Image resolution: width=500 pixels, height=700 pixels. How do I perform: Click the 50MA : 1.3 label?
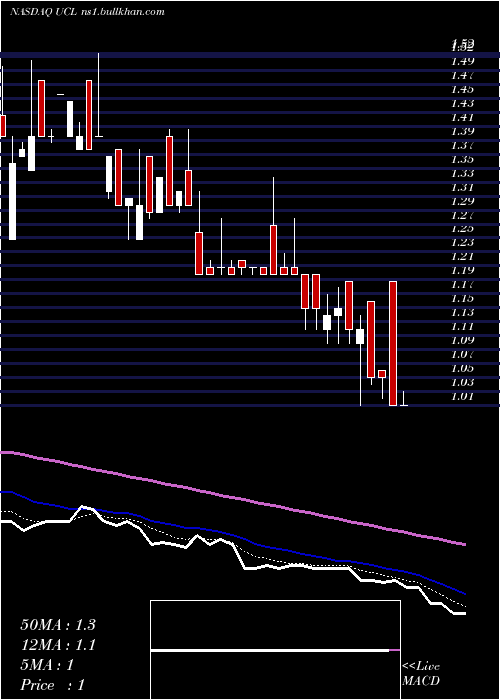(58, 625)
